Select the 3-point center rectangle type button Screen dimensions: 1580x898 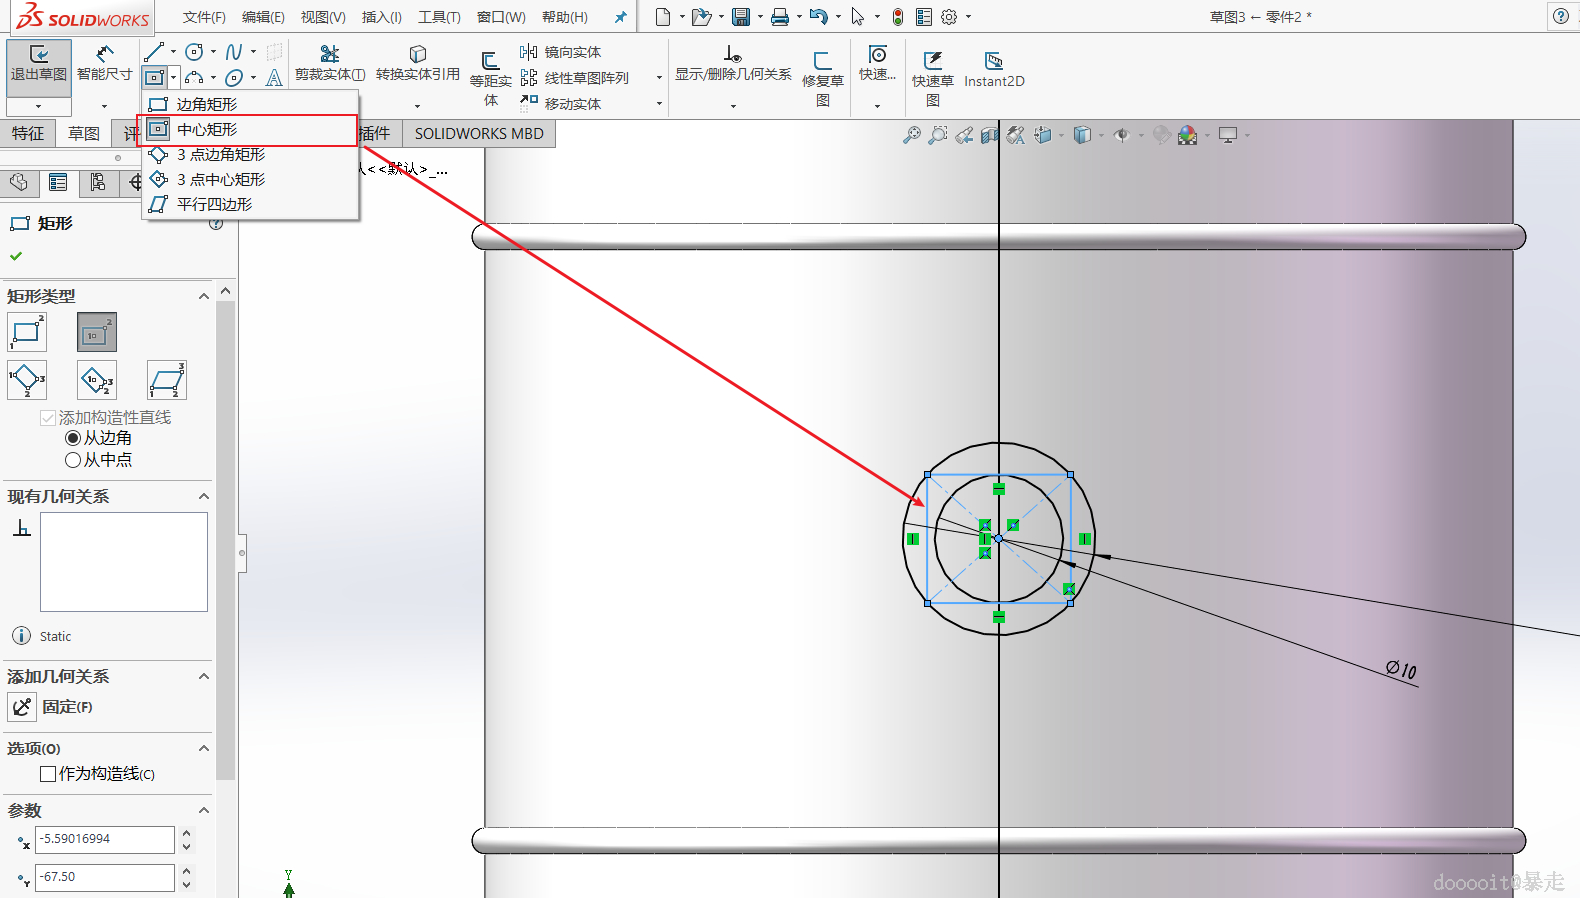(97, 380)
